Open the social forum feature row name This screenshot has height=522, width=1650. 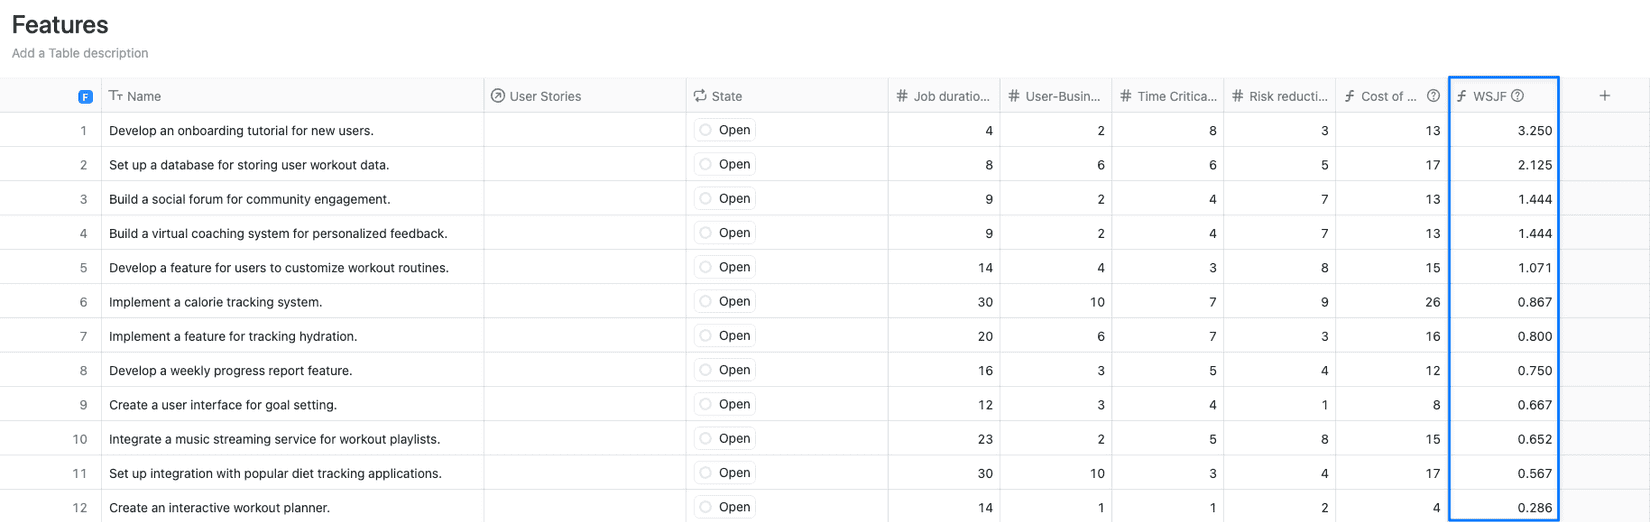(249, 199)
